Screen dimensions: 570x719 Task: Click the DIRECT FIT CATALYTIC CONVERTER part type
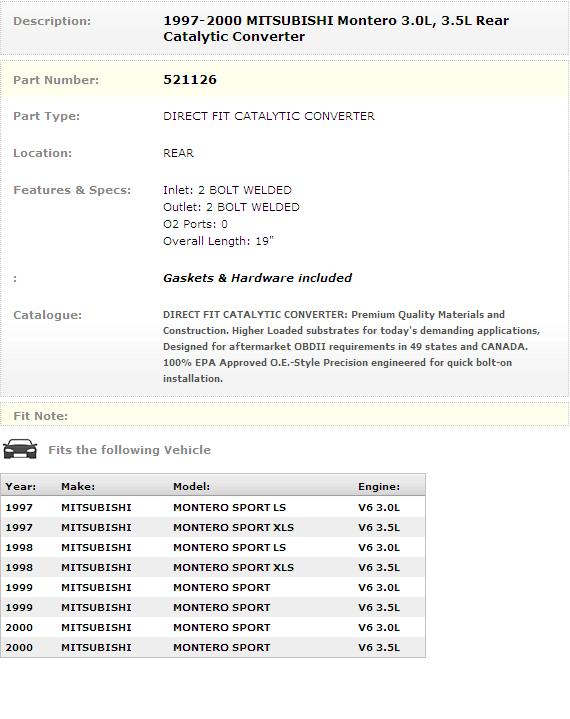[x=269, y=116]
